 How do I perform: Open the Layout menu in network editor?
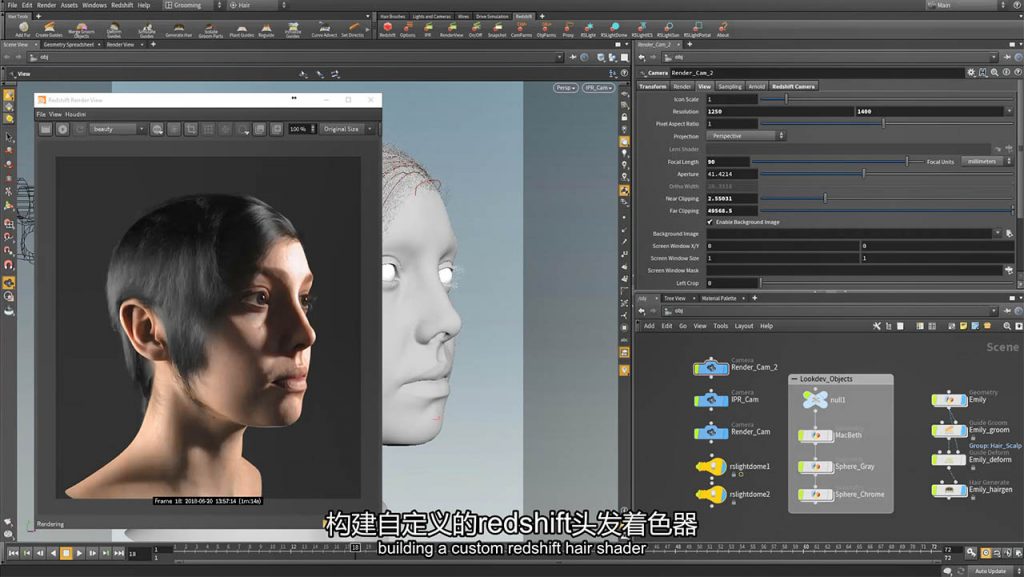coord(744,326)
